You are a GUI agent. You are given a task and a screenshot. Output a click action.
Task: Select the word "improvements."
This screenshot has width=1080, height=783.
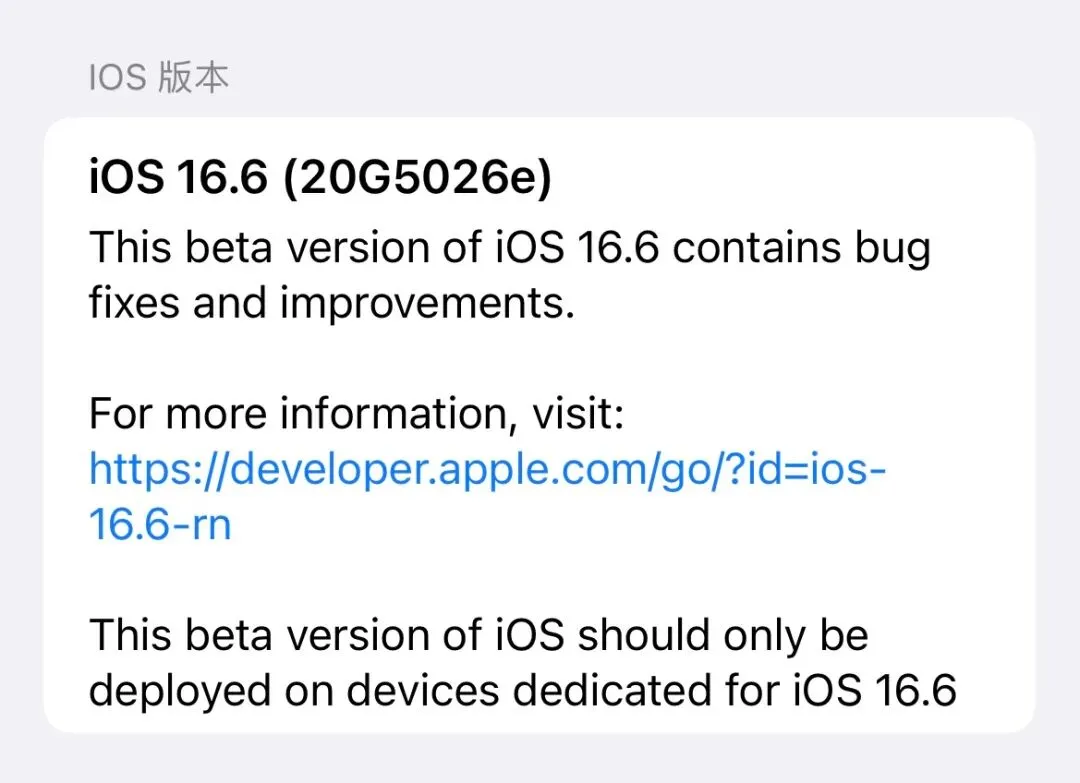(427, 304)
